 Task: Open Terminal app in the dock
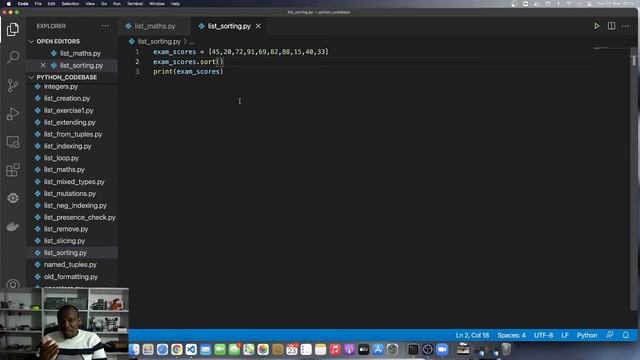(x=413, y=349)
